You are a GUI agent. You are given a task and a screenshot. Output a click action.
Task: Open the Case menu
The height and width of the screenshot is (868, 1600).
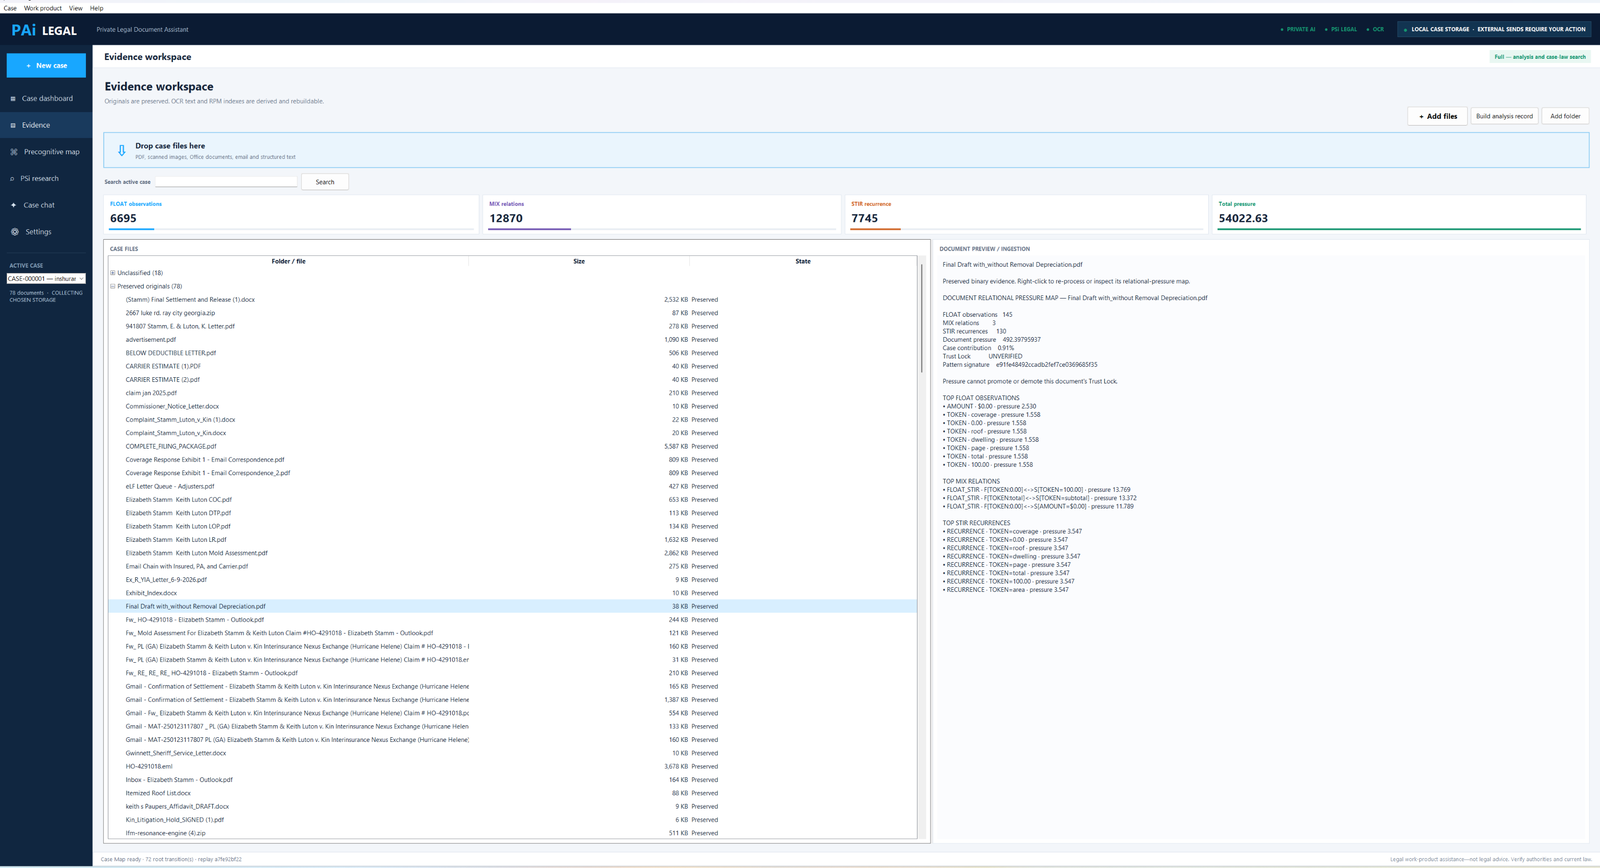pos(10,8)
